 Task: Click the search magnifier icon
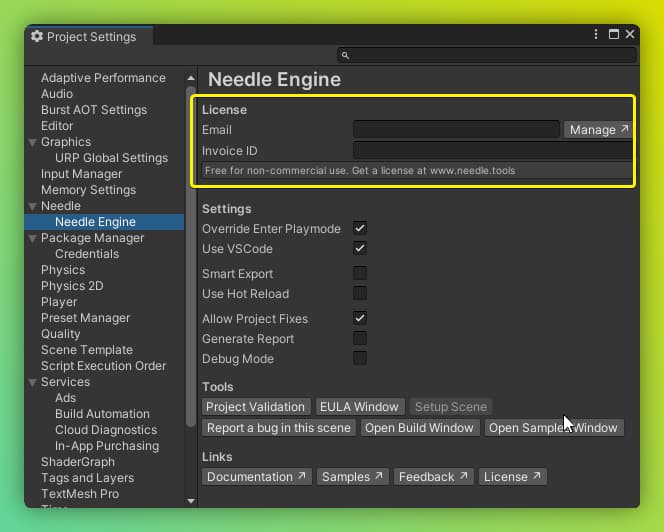pos(345,55)
